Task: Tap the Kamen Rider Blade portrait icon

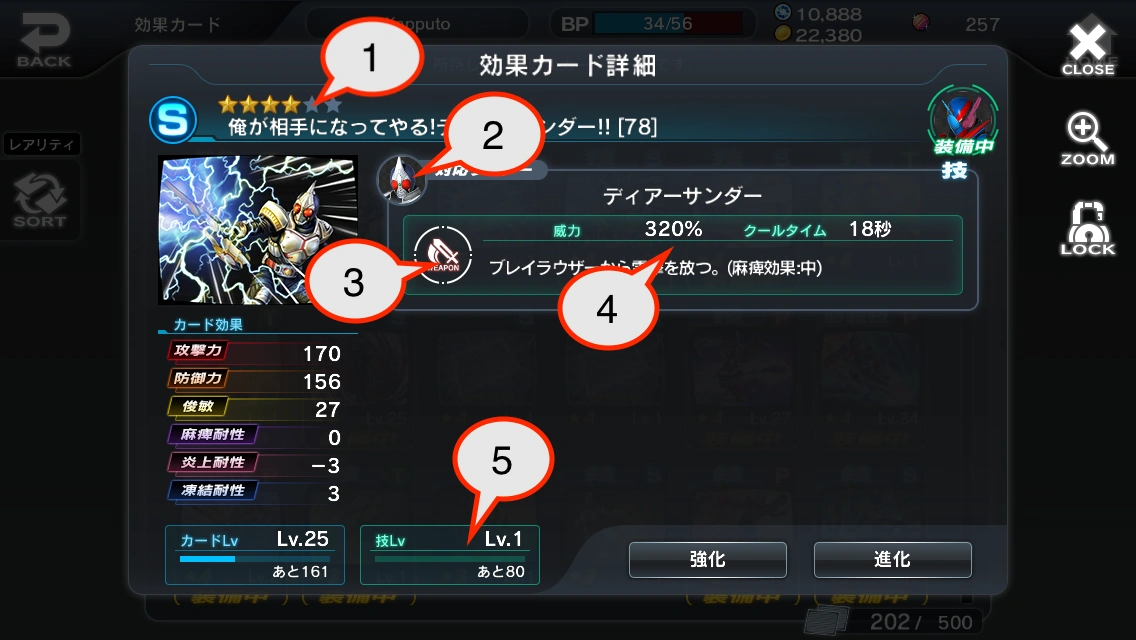Action: click(401, 180)
